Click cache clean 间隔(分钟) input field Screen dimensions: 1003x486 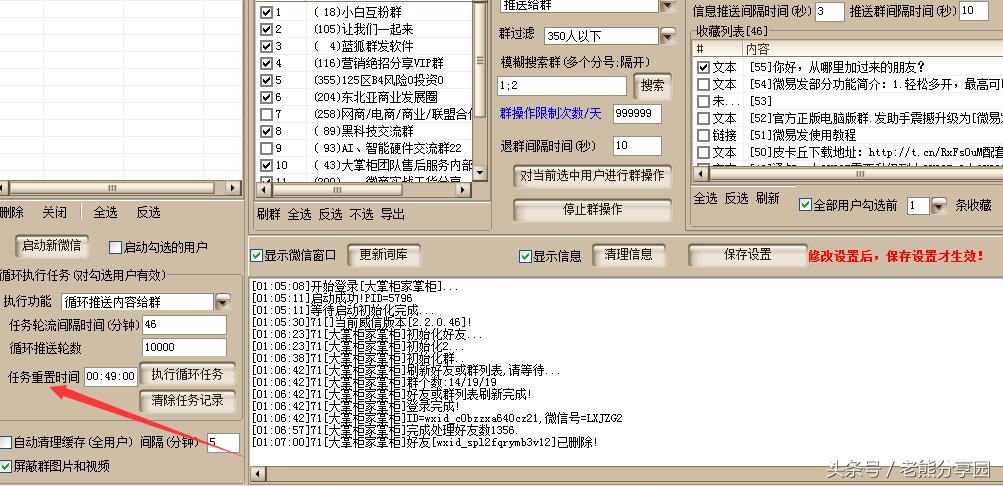(223, 443)
